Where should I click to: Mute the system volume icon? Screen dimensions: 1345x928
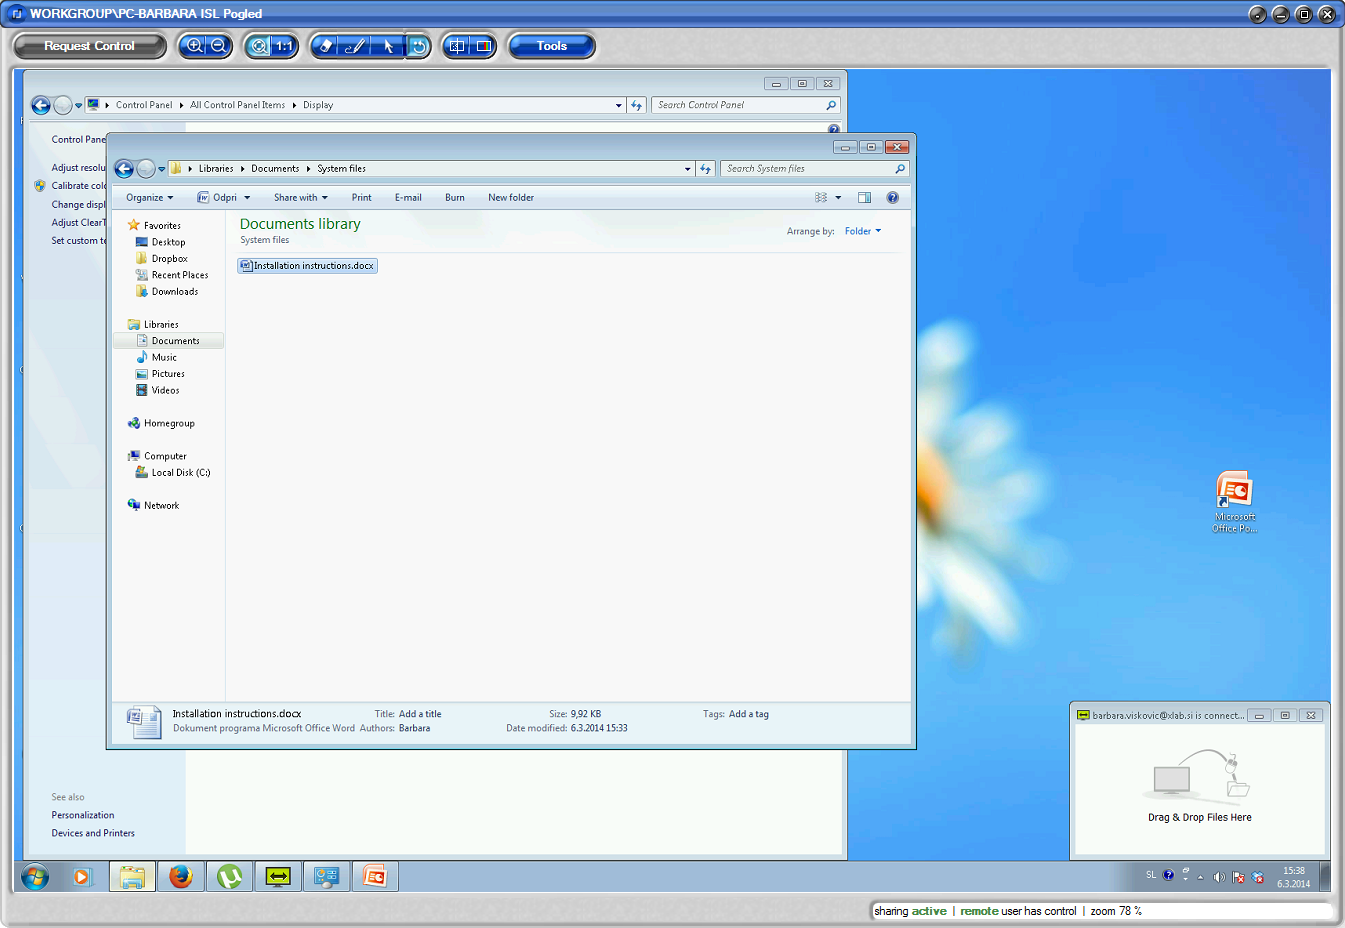coord(1220,875)
